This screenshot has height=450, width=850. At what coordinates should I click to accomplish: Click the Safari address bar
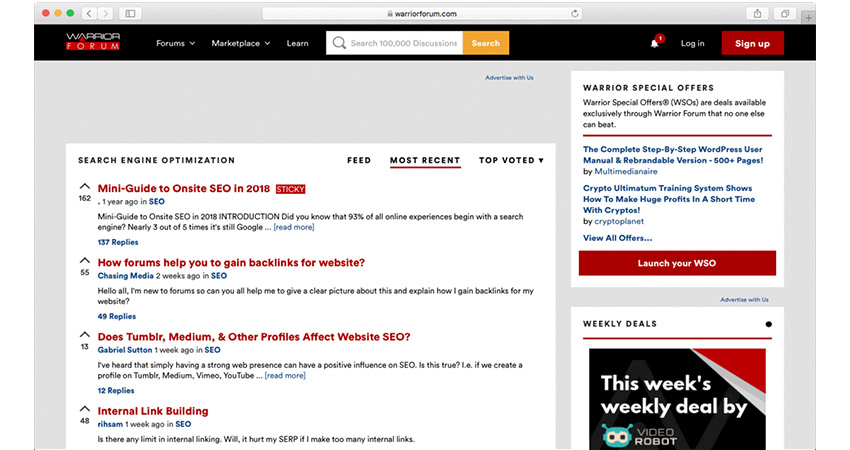point(422,14)
